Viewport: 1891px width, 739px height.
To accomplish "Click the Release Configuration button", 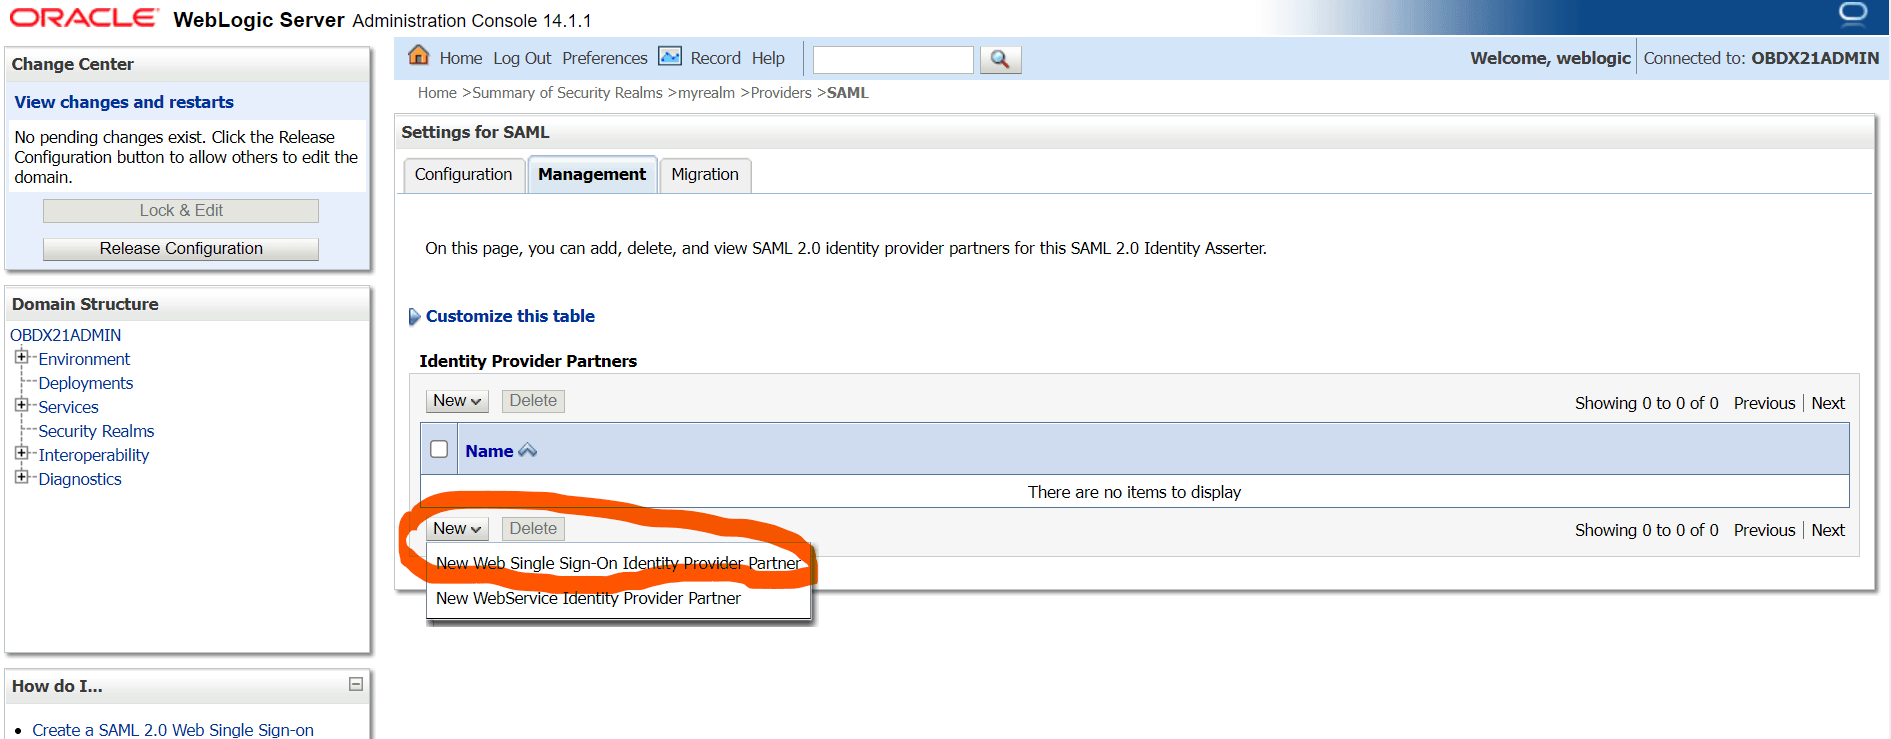I will tap(181, 248).
